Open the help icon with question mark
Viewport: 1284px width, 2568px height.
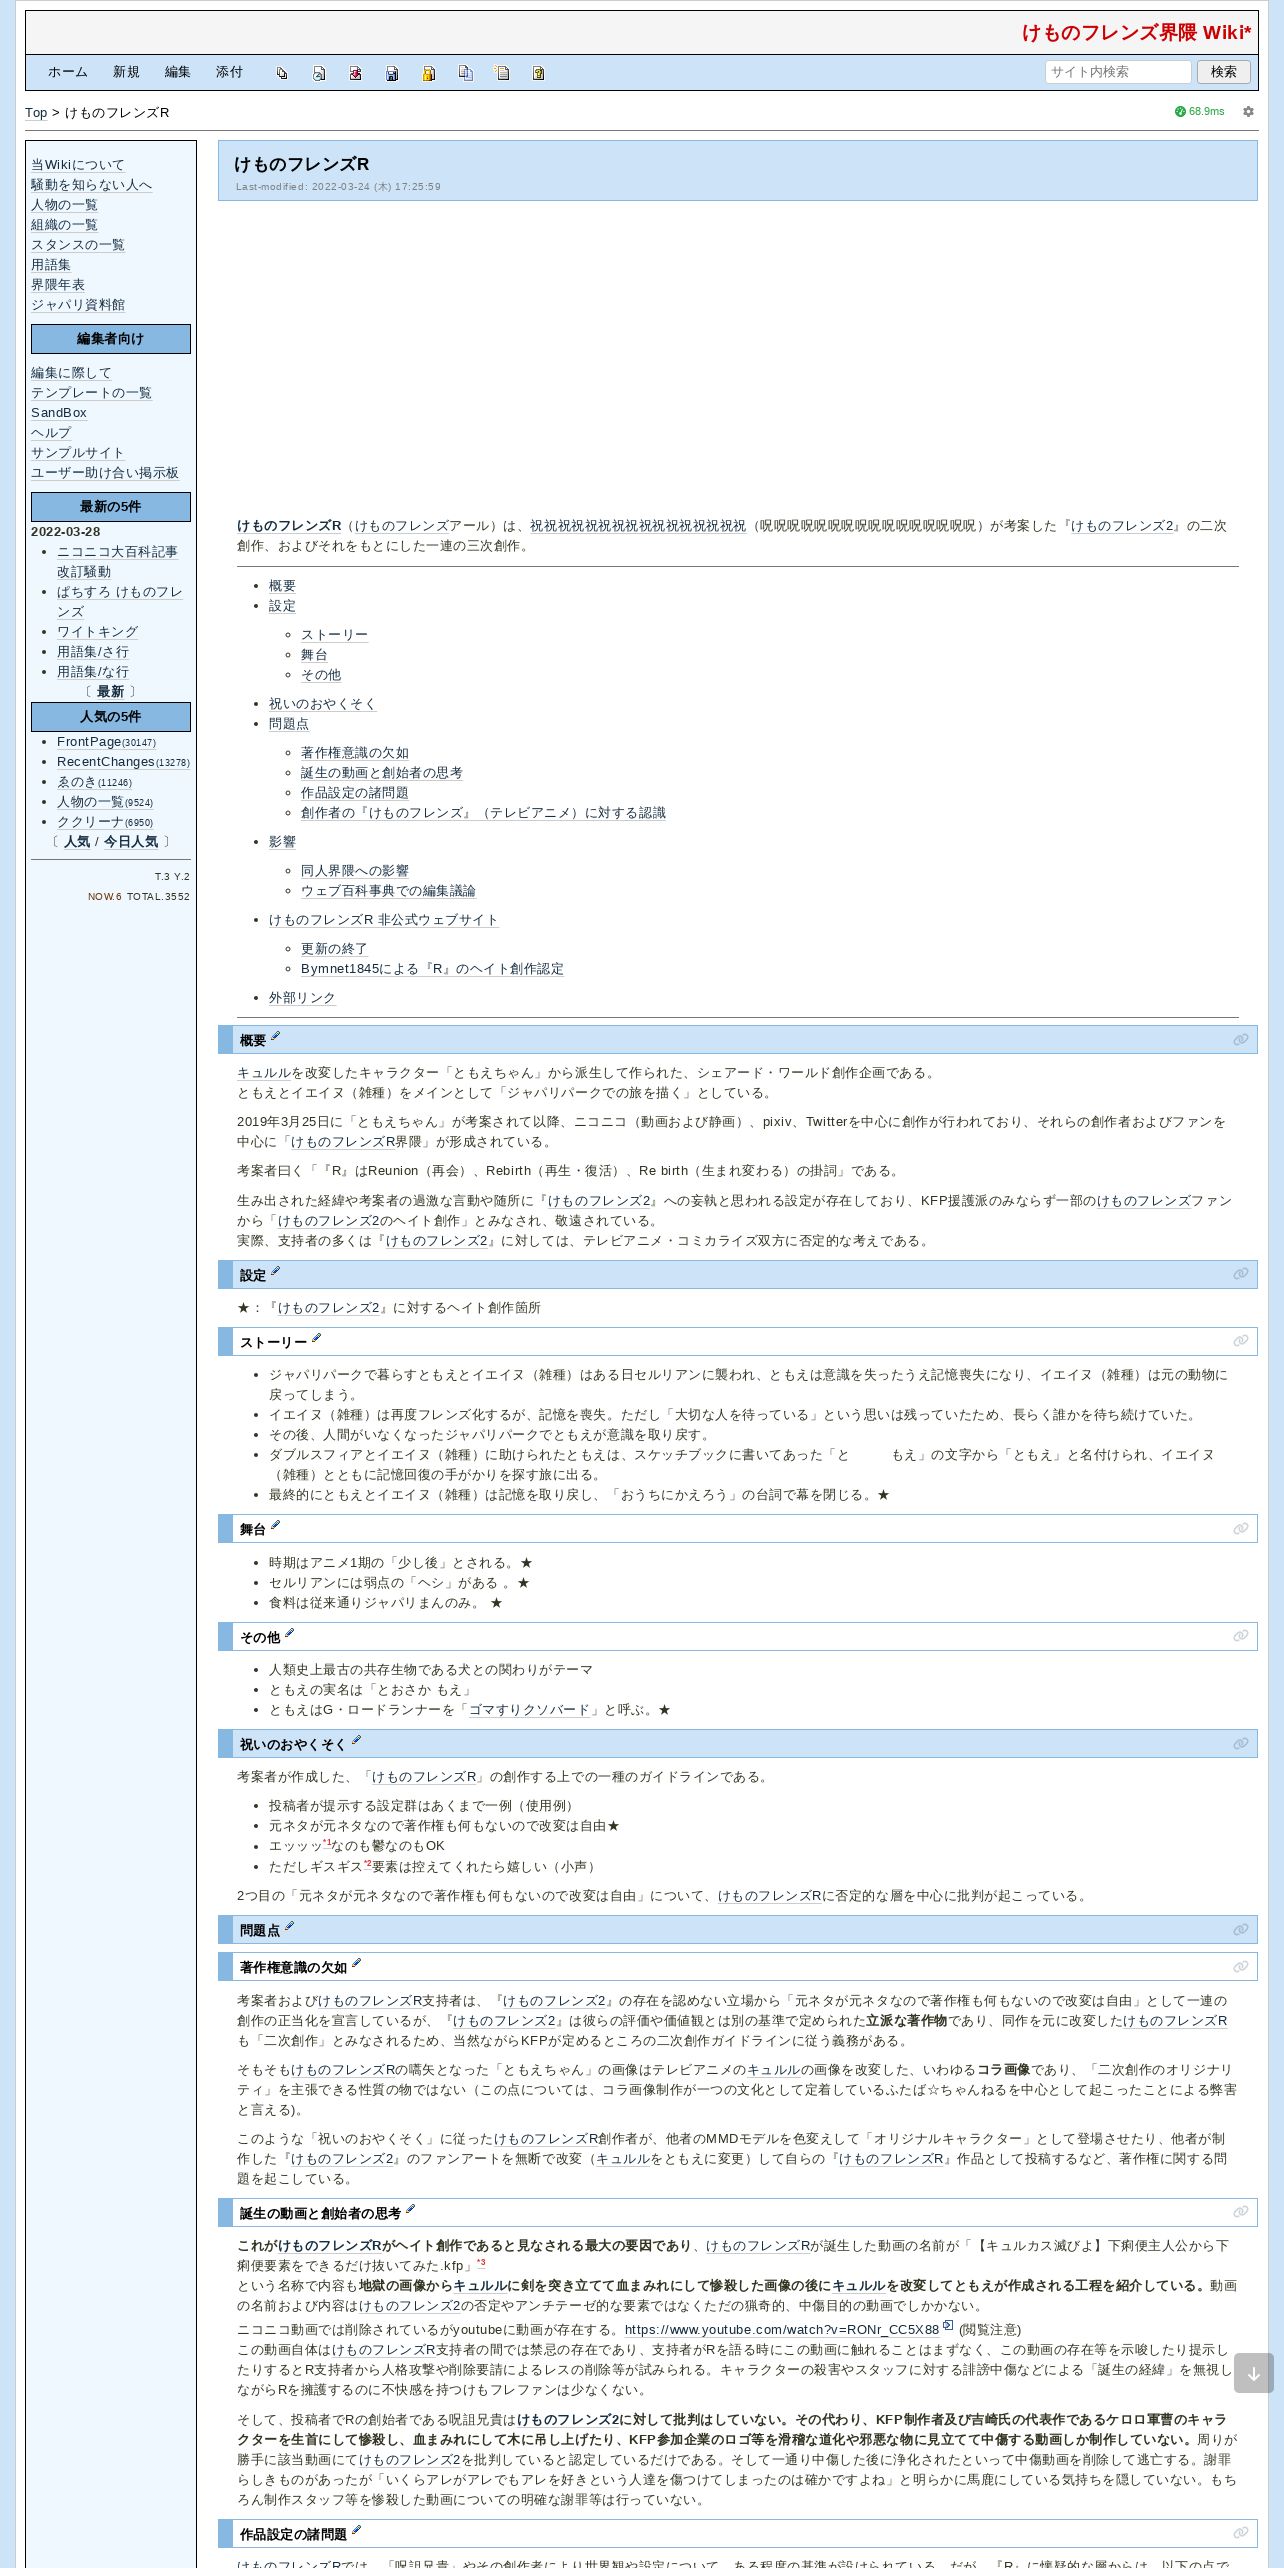538,73
